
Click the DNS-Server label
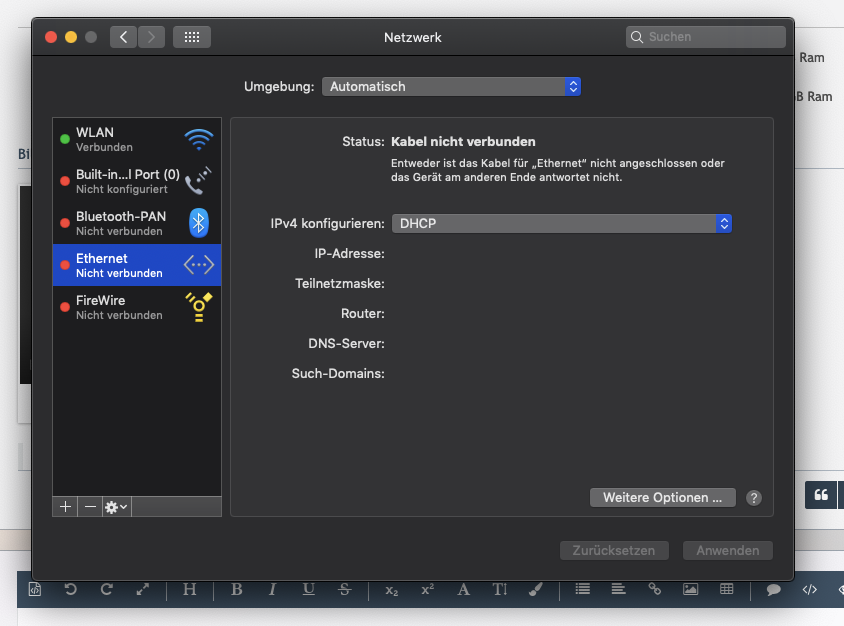tap(346, 343)
